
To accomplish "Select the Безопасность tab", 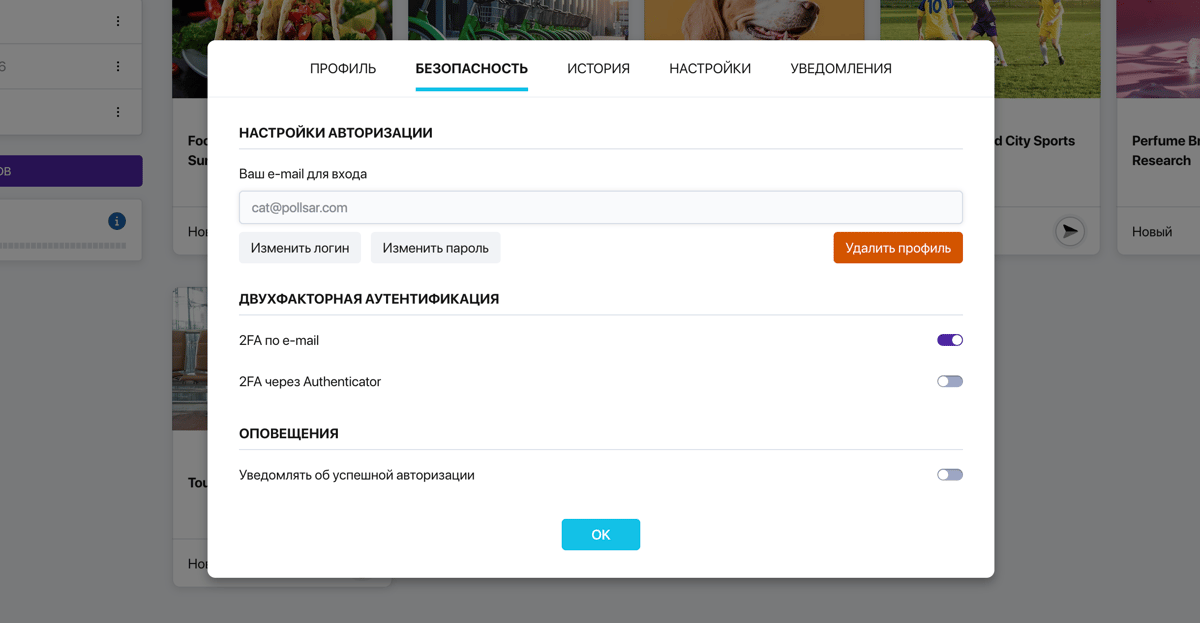I will 472,69.
